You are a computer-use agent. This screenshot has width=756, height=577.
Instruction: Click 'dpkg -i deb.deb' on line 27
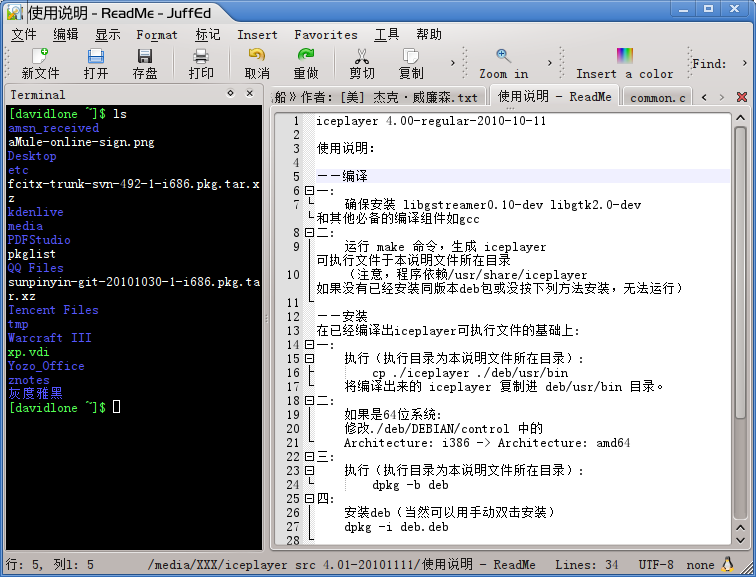coord(396,526)
